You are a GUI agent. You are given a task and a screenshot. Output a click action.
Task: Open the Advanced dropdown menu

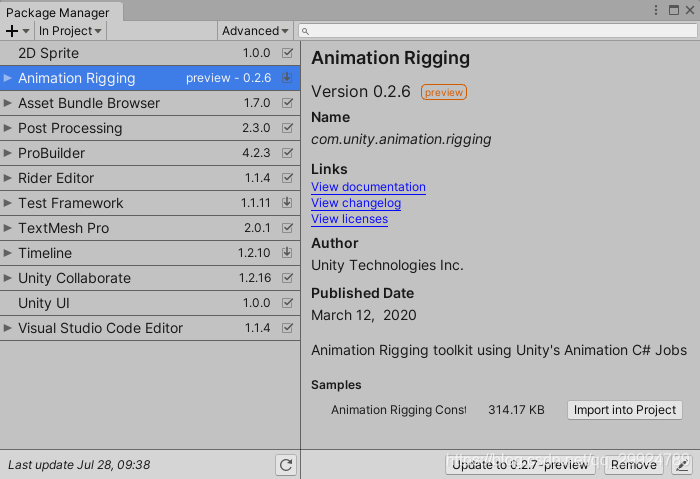[x=255, y=31]
